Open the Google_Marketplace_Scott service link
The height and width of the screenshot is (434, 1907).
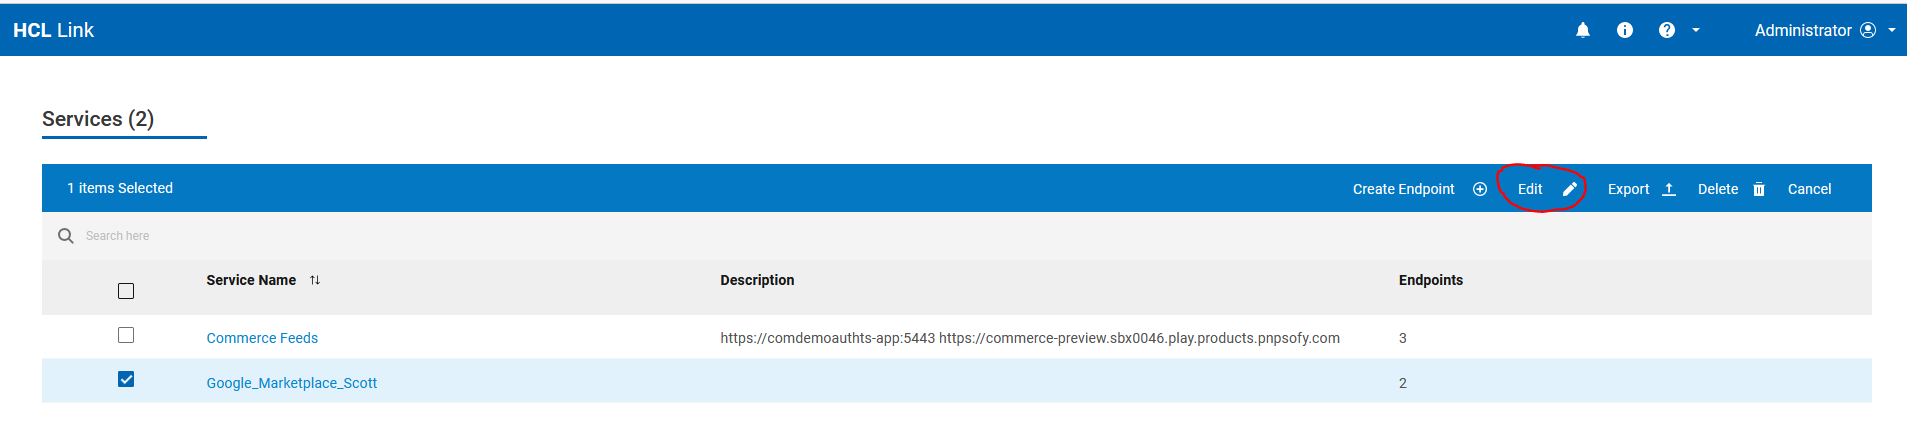(291, 383)
